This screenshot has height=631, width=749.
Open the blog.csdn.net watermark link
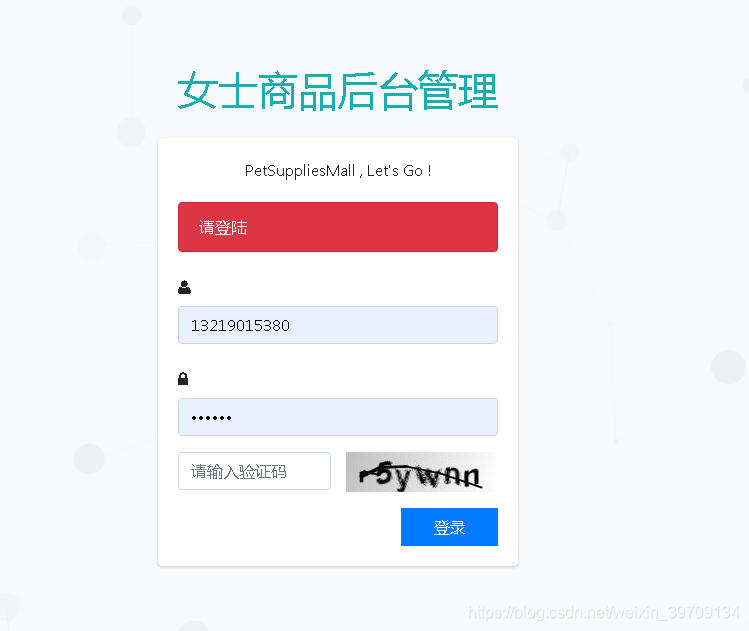coord(604,612)
